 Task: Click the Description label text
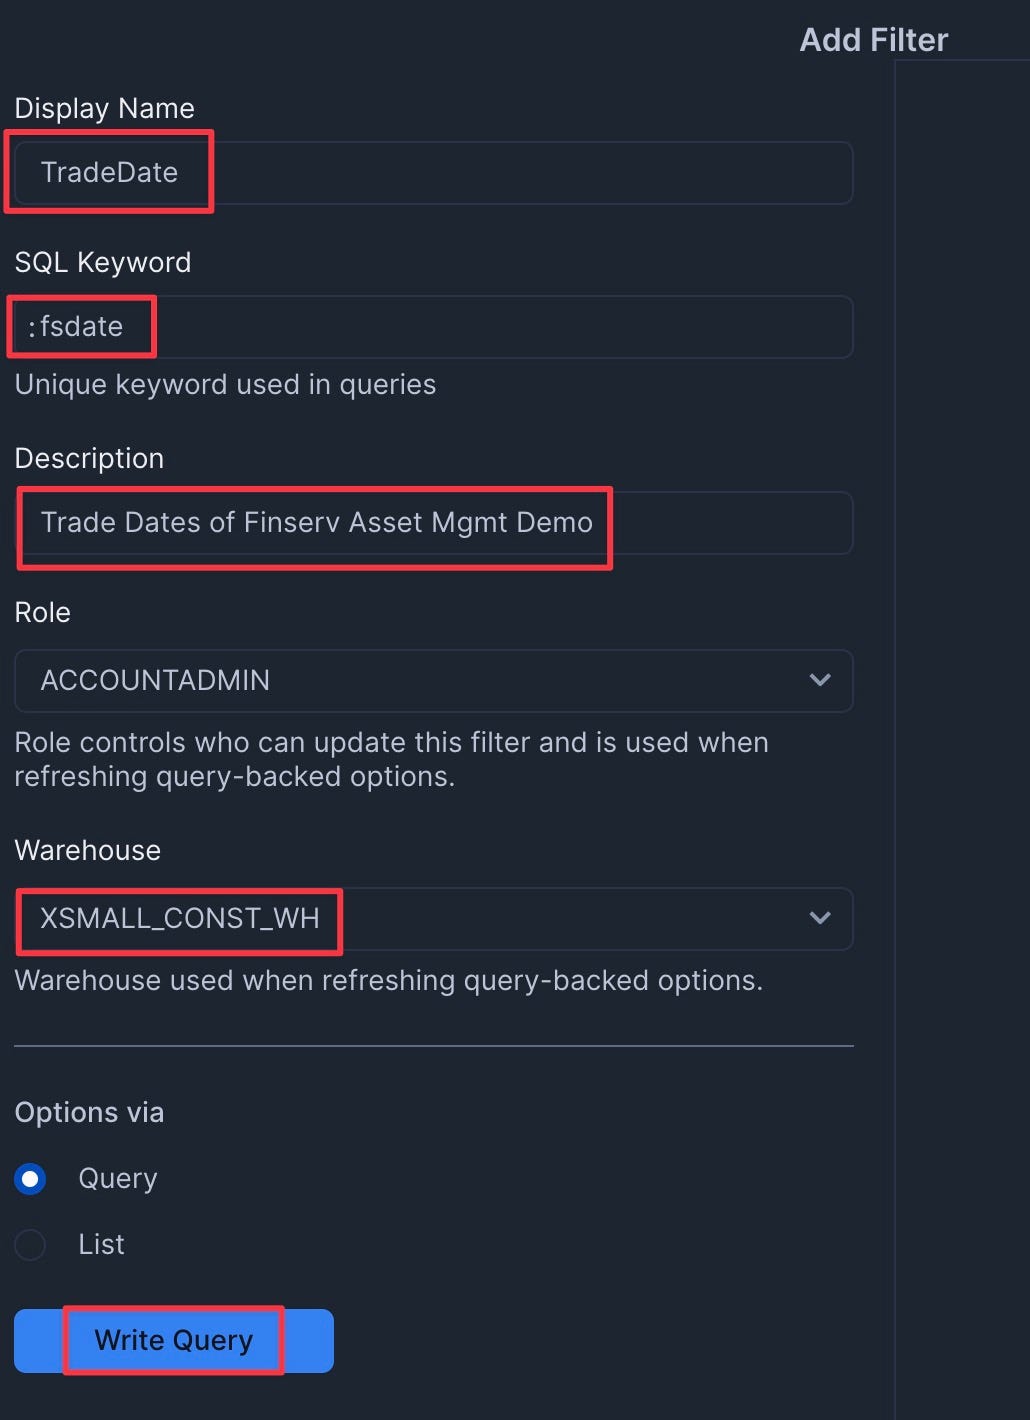[x=89, y=458]
